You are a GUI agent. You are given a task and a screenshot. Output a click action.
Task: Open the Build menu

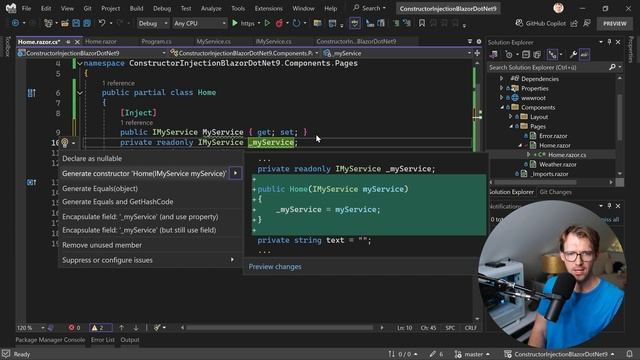coord(136,8)
